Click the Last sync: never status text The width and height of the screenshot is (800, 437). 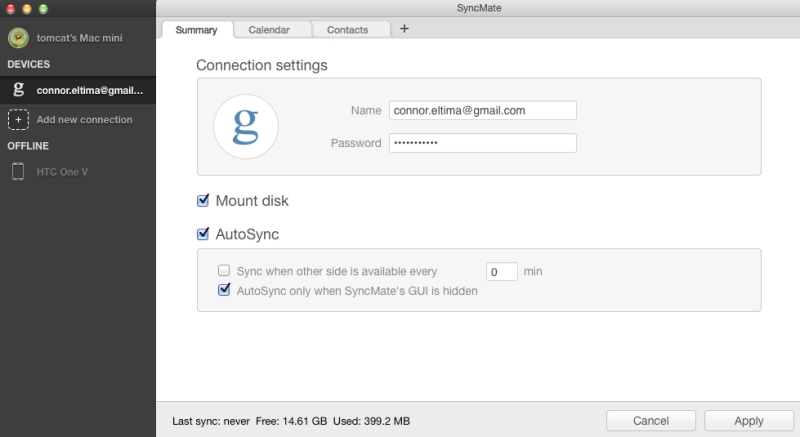pos(211,421)
